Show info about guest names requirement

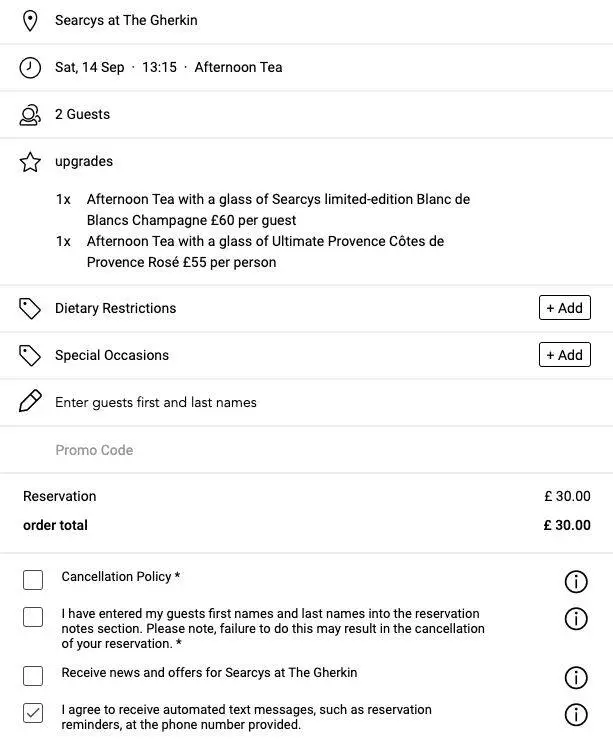point(576,619)
